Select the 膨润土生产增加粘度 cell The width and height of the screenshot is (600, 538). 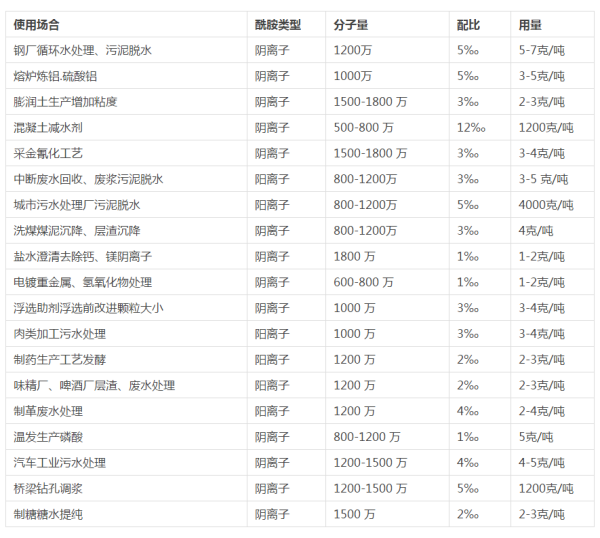point(66,102)
